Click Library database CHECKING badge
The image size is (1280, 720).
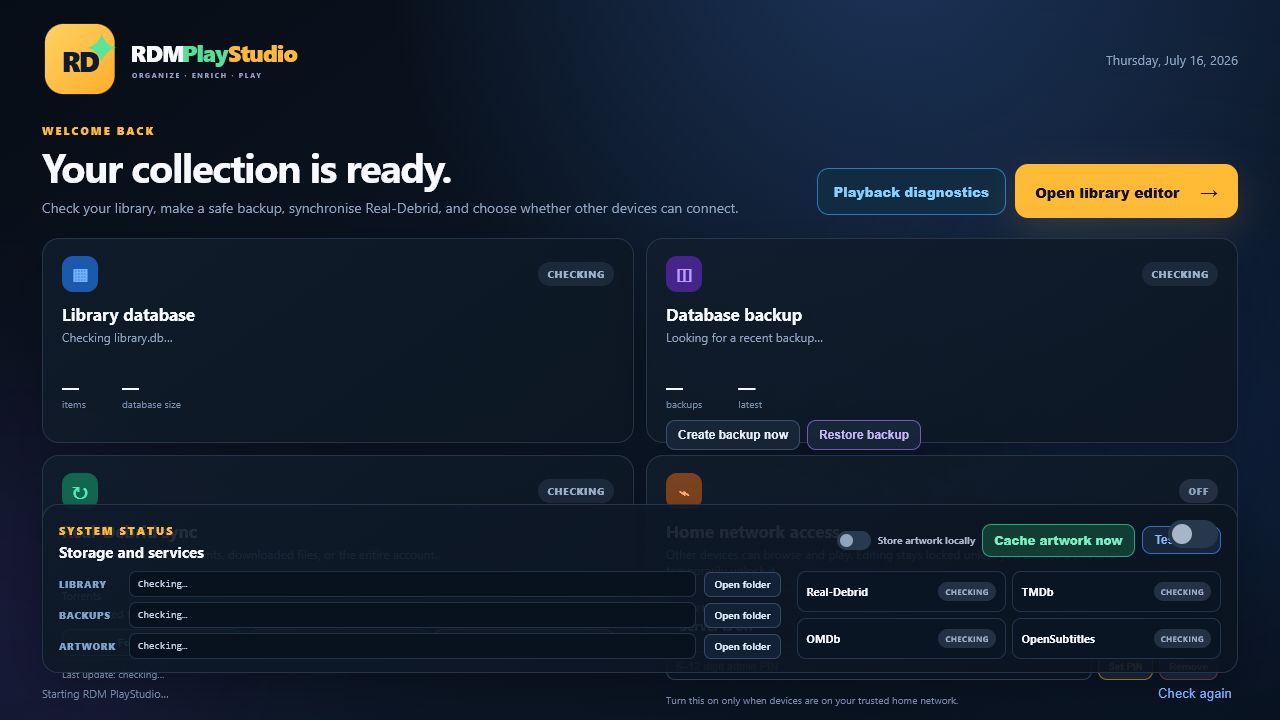pyautogui.click(x=576, y=274)
